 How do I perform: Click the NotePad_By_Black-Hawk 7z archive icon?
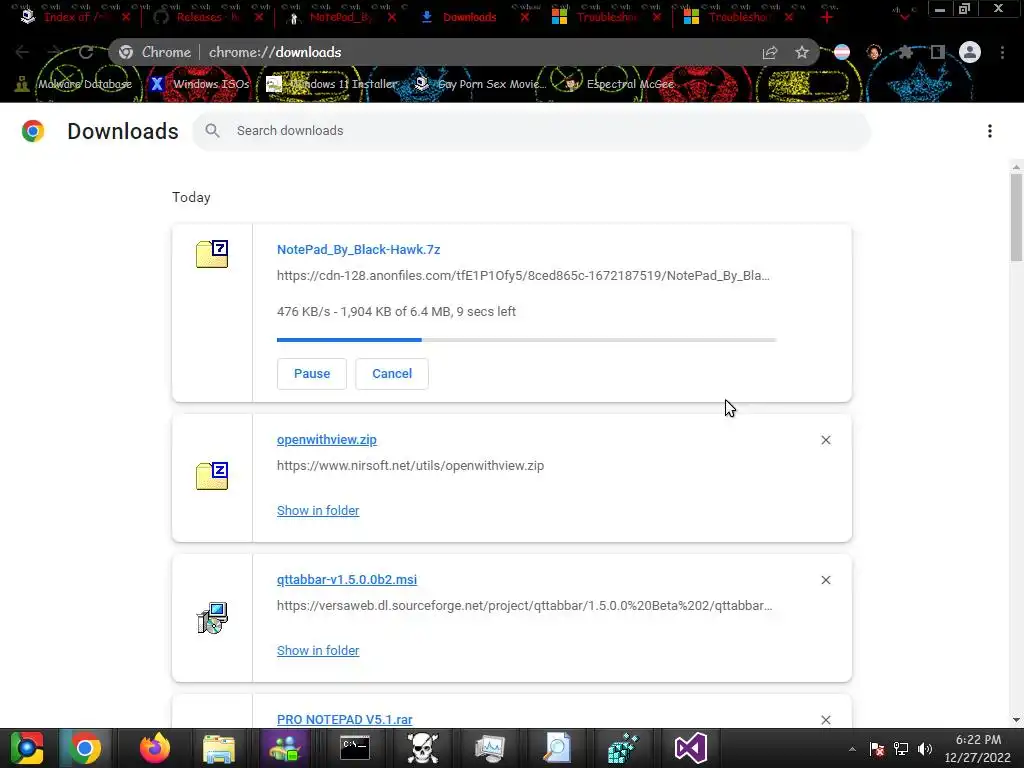click(x=212, y=254)
